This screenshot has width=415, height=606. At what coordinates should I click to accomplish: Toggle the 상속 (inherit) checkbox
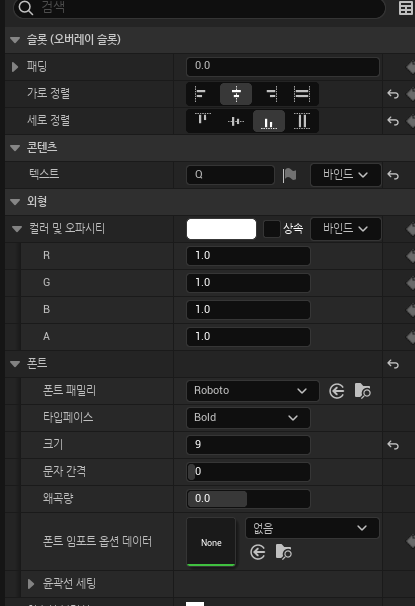click(271, 229)
